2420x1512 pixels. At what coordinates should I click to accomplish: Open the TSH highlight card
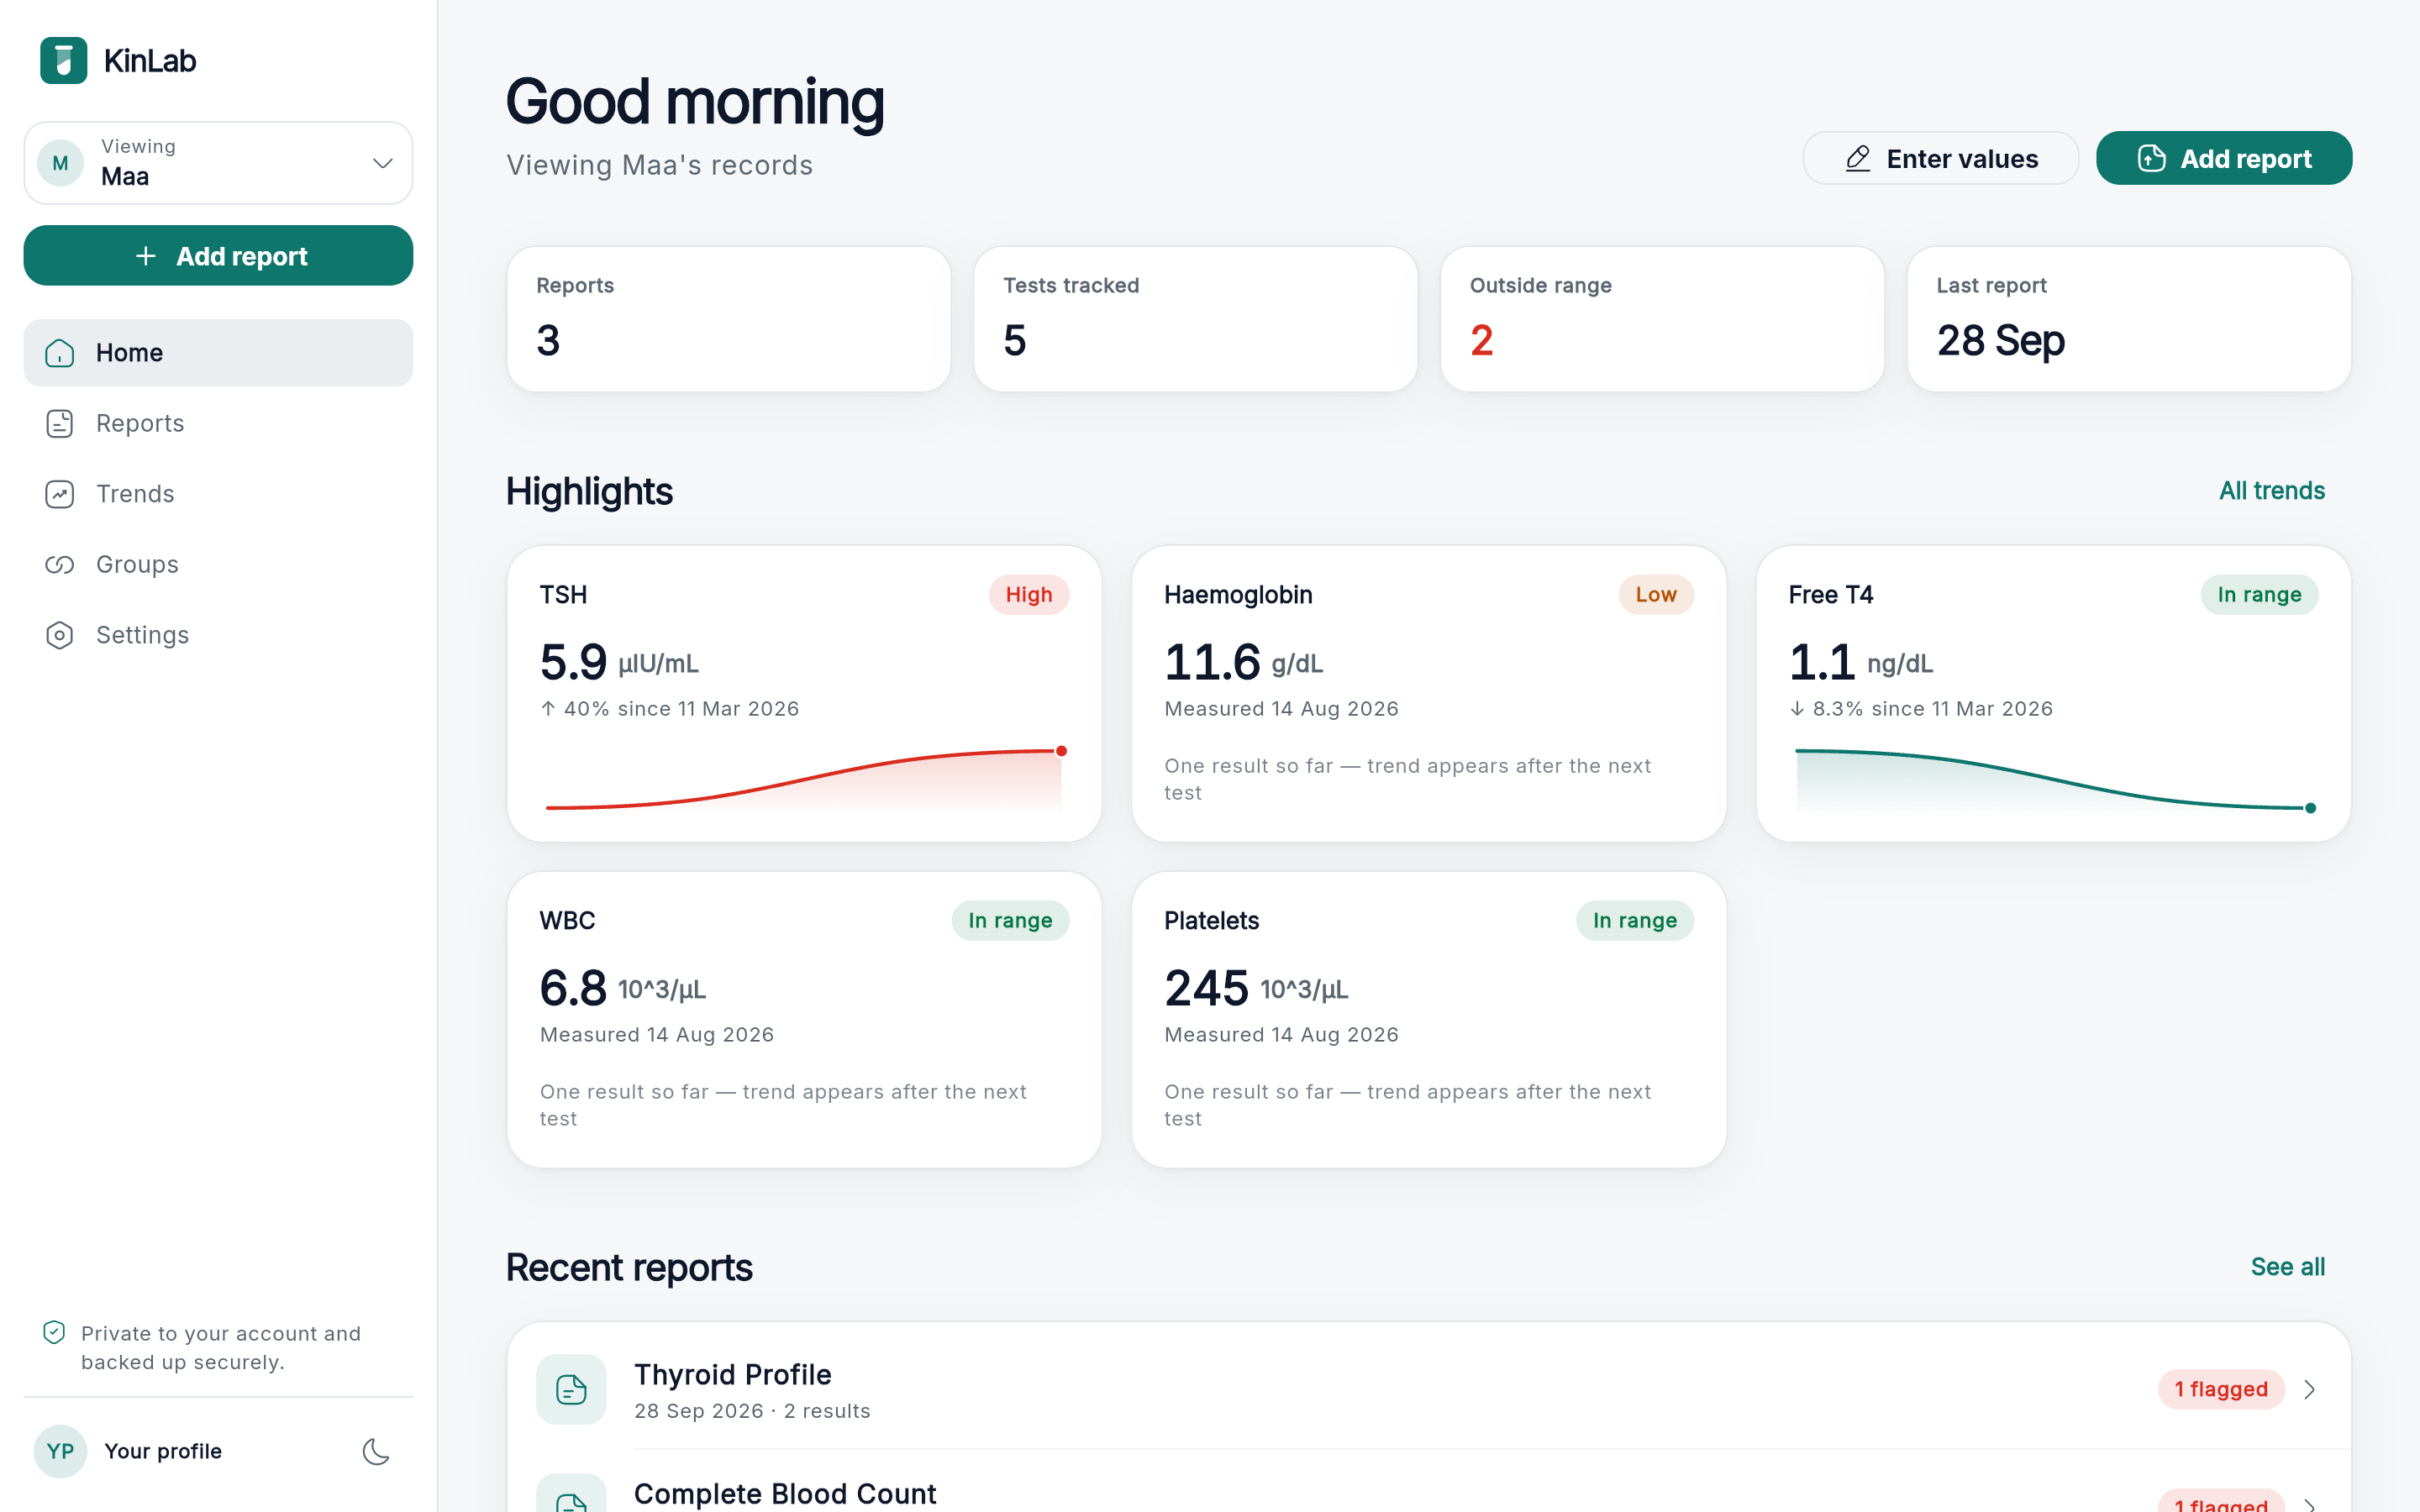click(x=804, y=693)
